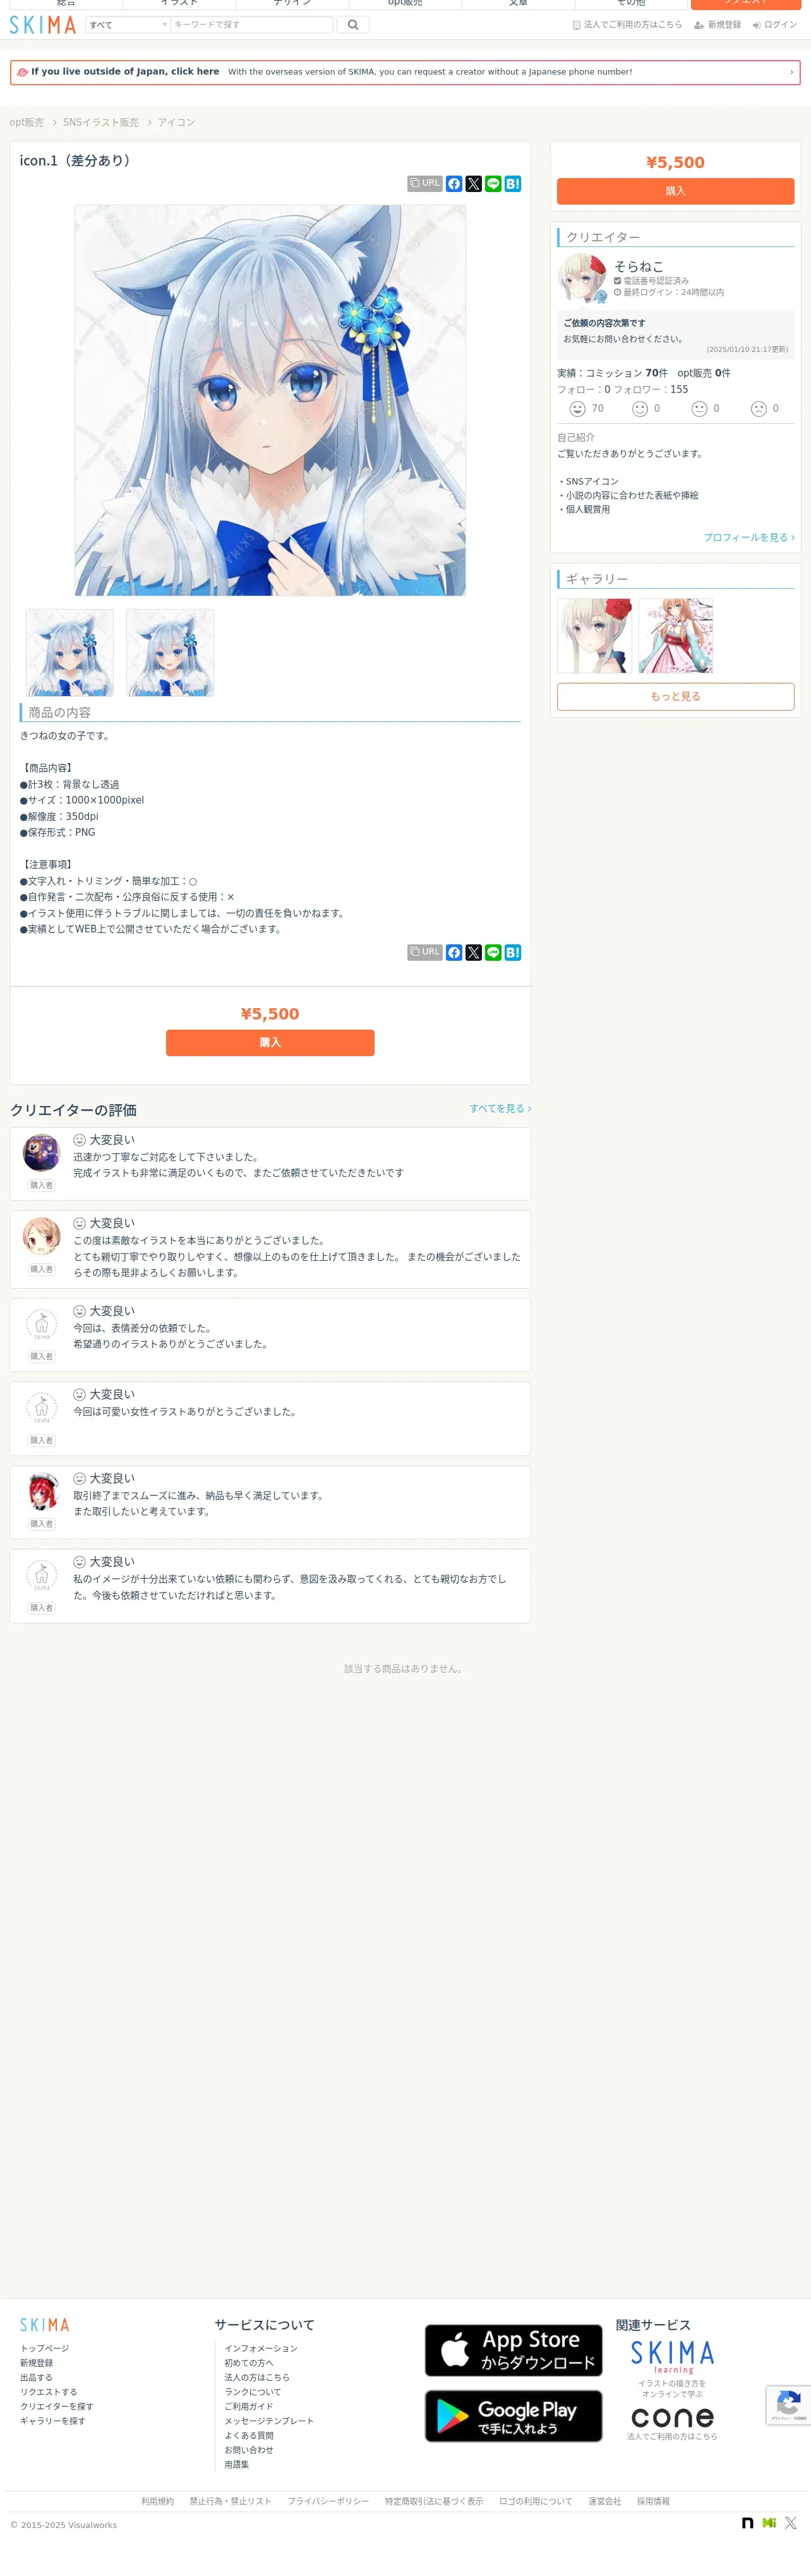Share on Facebook below the description
The width and height of the screenshot is (811, 2576).
click(x=454, y=953)
